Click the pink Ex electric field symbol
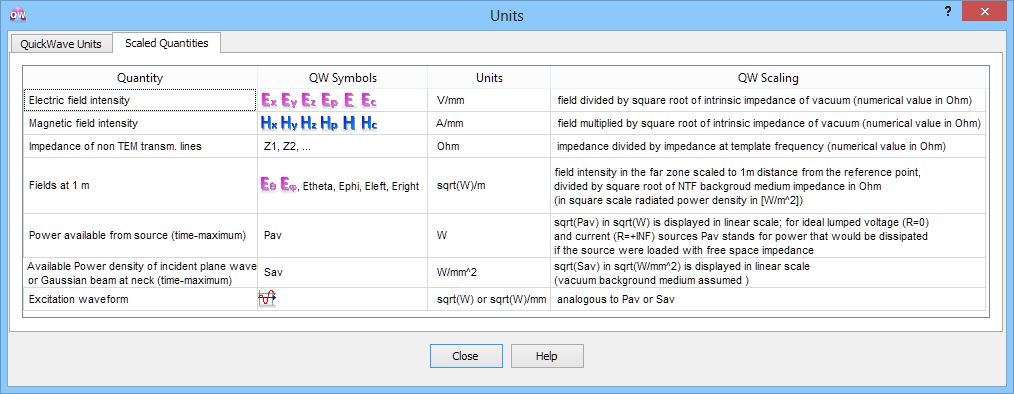The image size is (1014, 394). coord(270,101)
